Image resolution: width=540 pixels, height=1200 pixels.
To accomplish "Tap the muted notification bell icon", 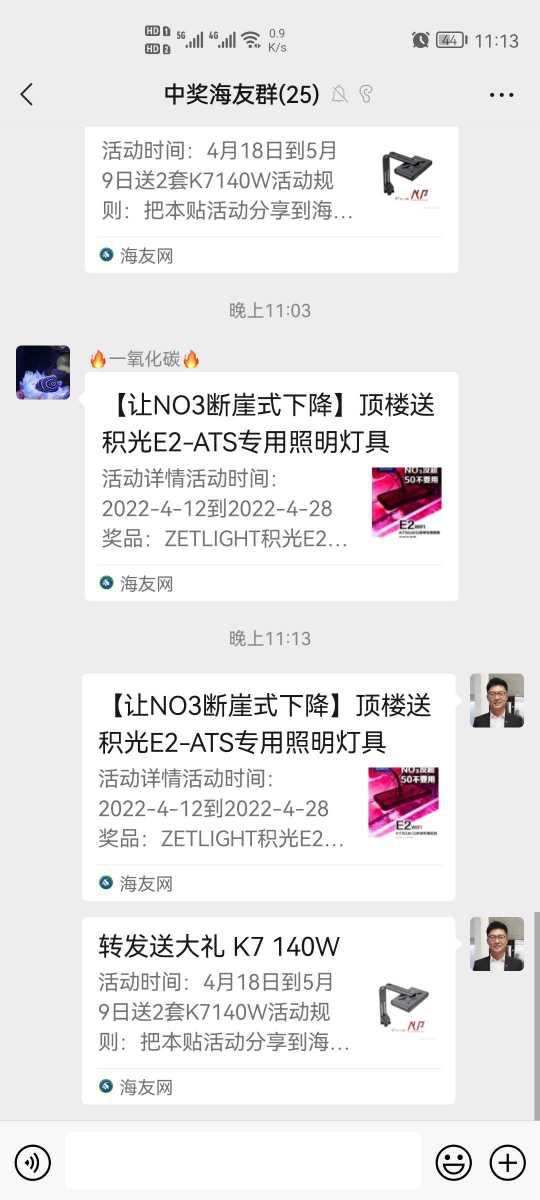I will [340, 94].
